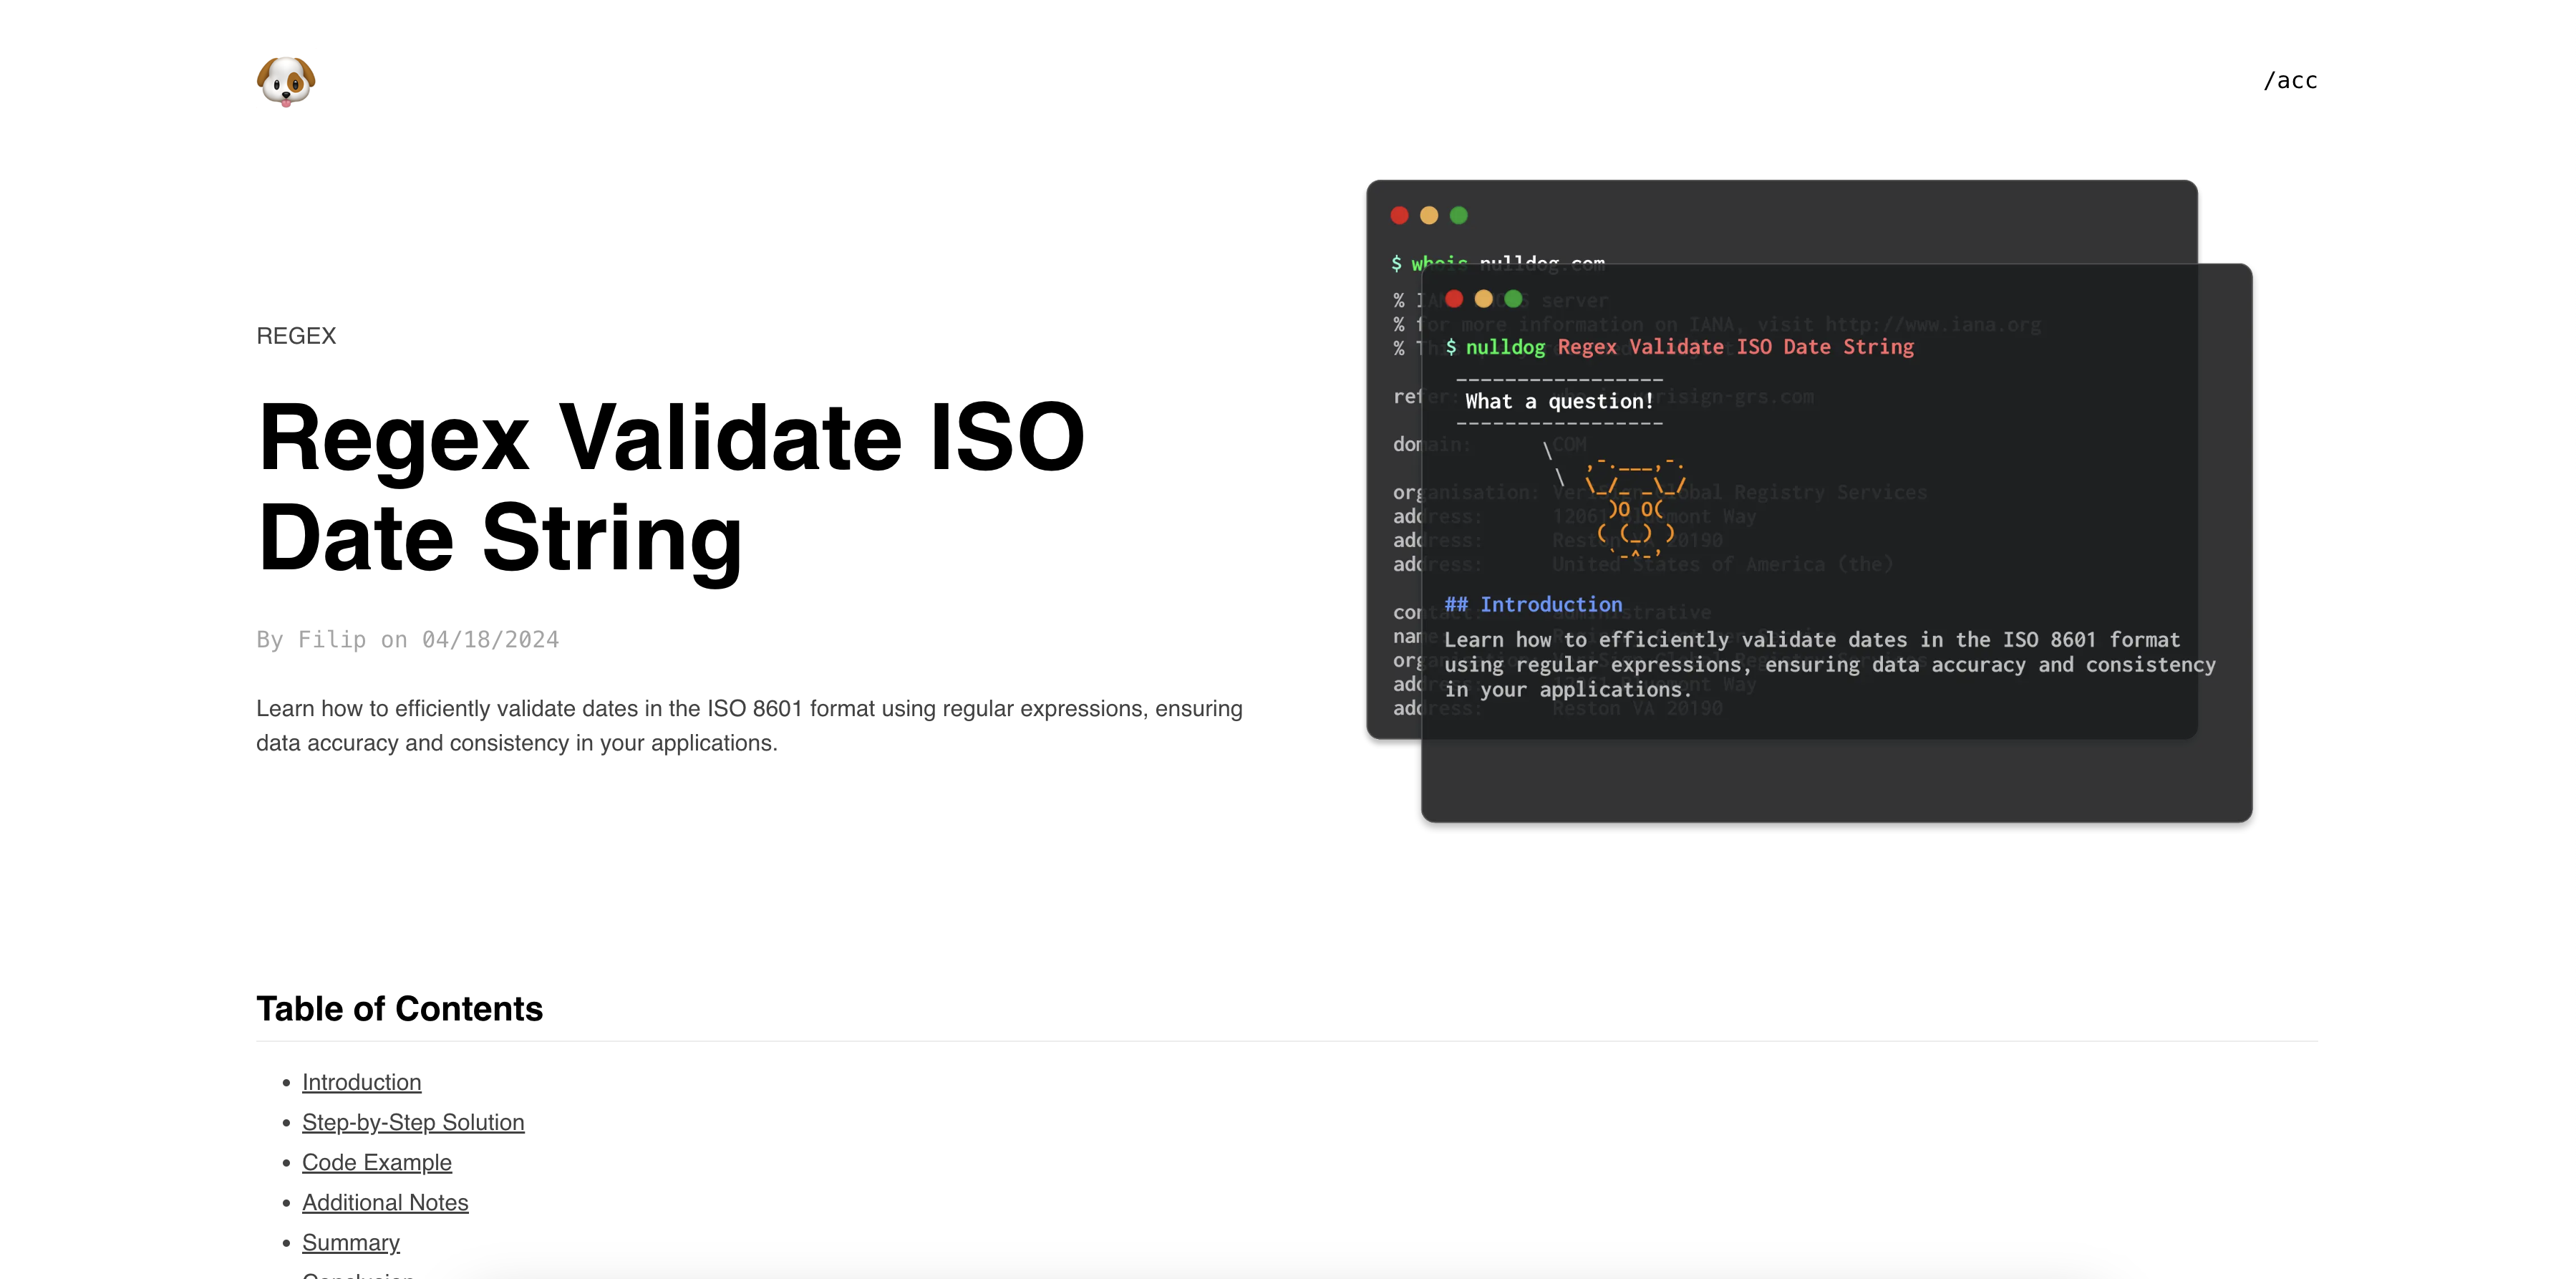Image resolution: width=2576 pixels, height=1279 pixels.
Task: Navigate to the Summary section
Action: (x=351, y=1242)
